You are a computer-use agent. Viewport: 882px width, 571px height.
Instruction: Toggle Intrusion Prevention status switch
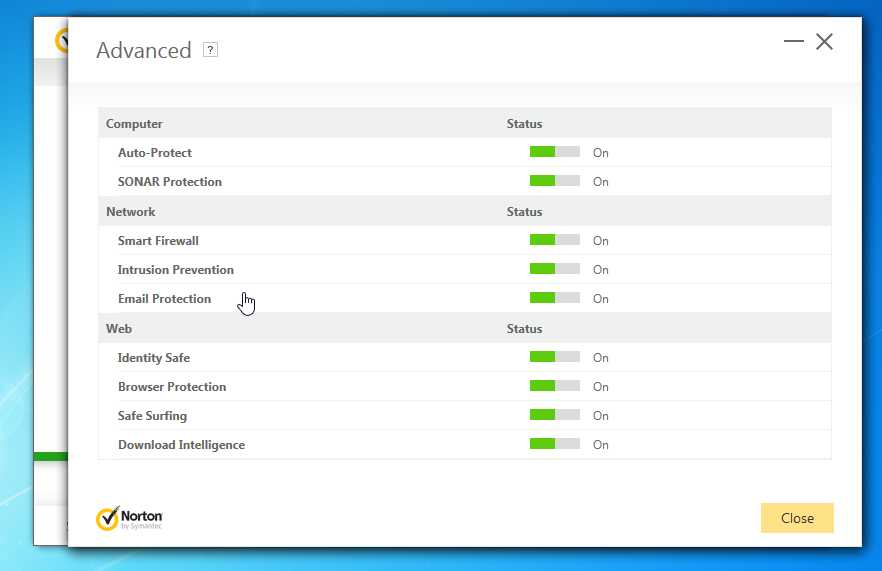click(554, 270)
